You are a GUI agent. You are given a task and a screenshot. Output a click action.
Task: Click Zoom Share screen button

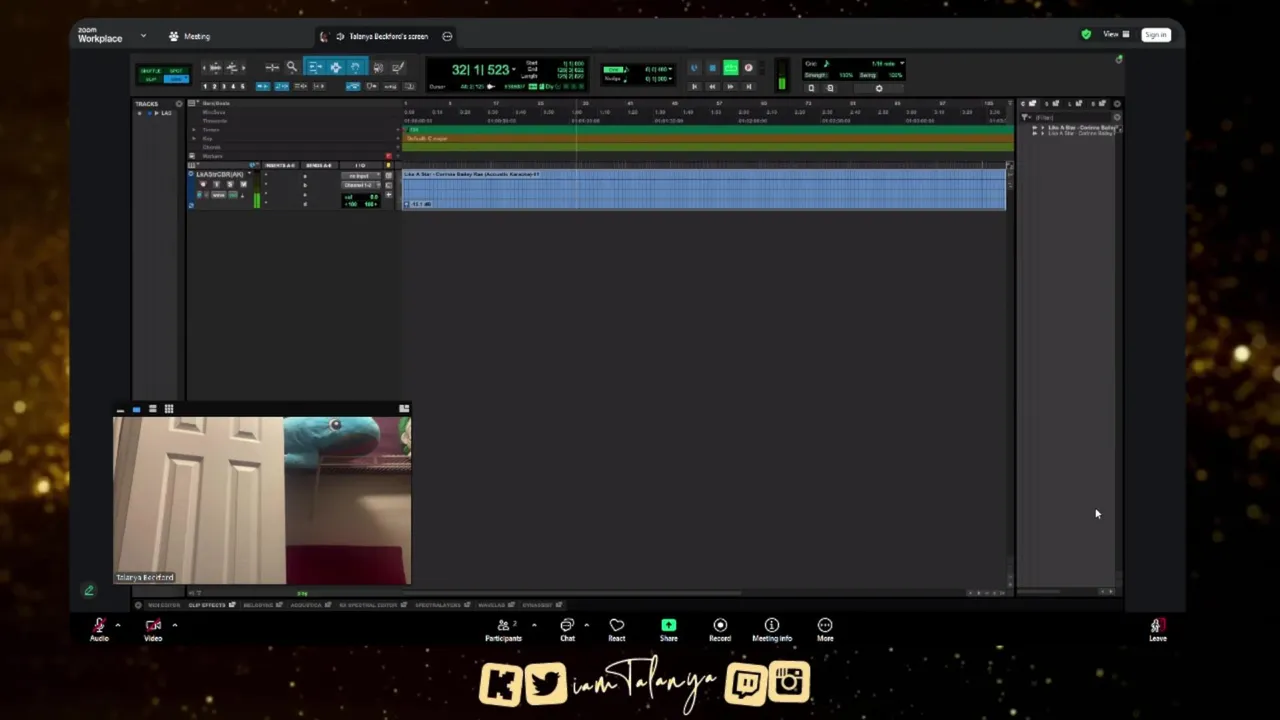668,630
